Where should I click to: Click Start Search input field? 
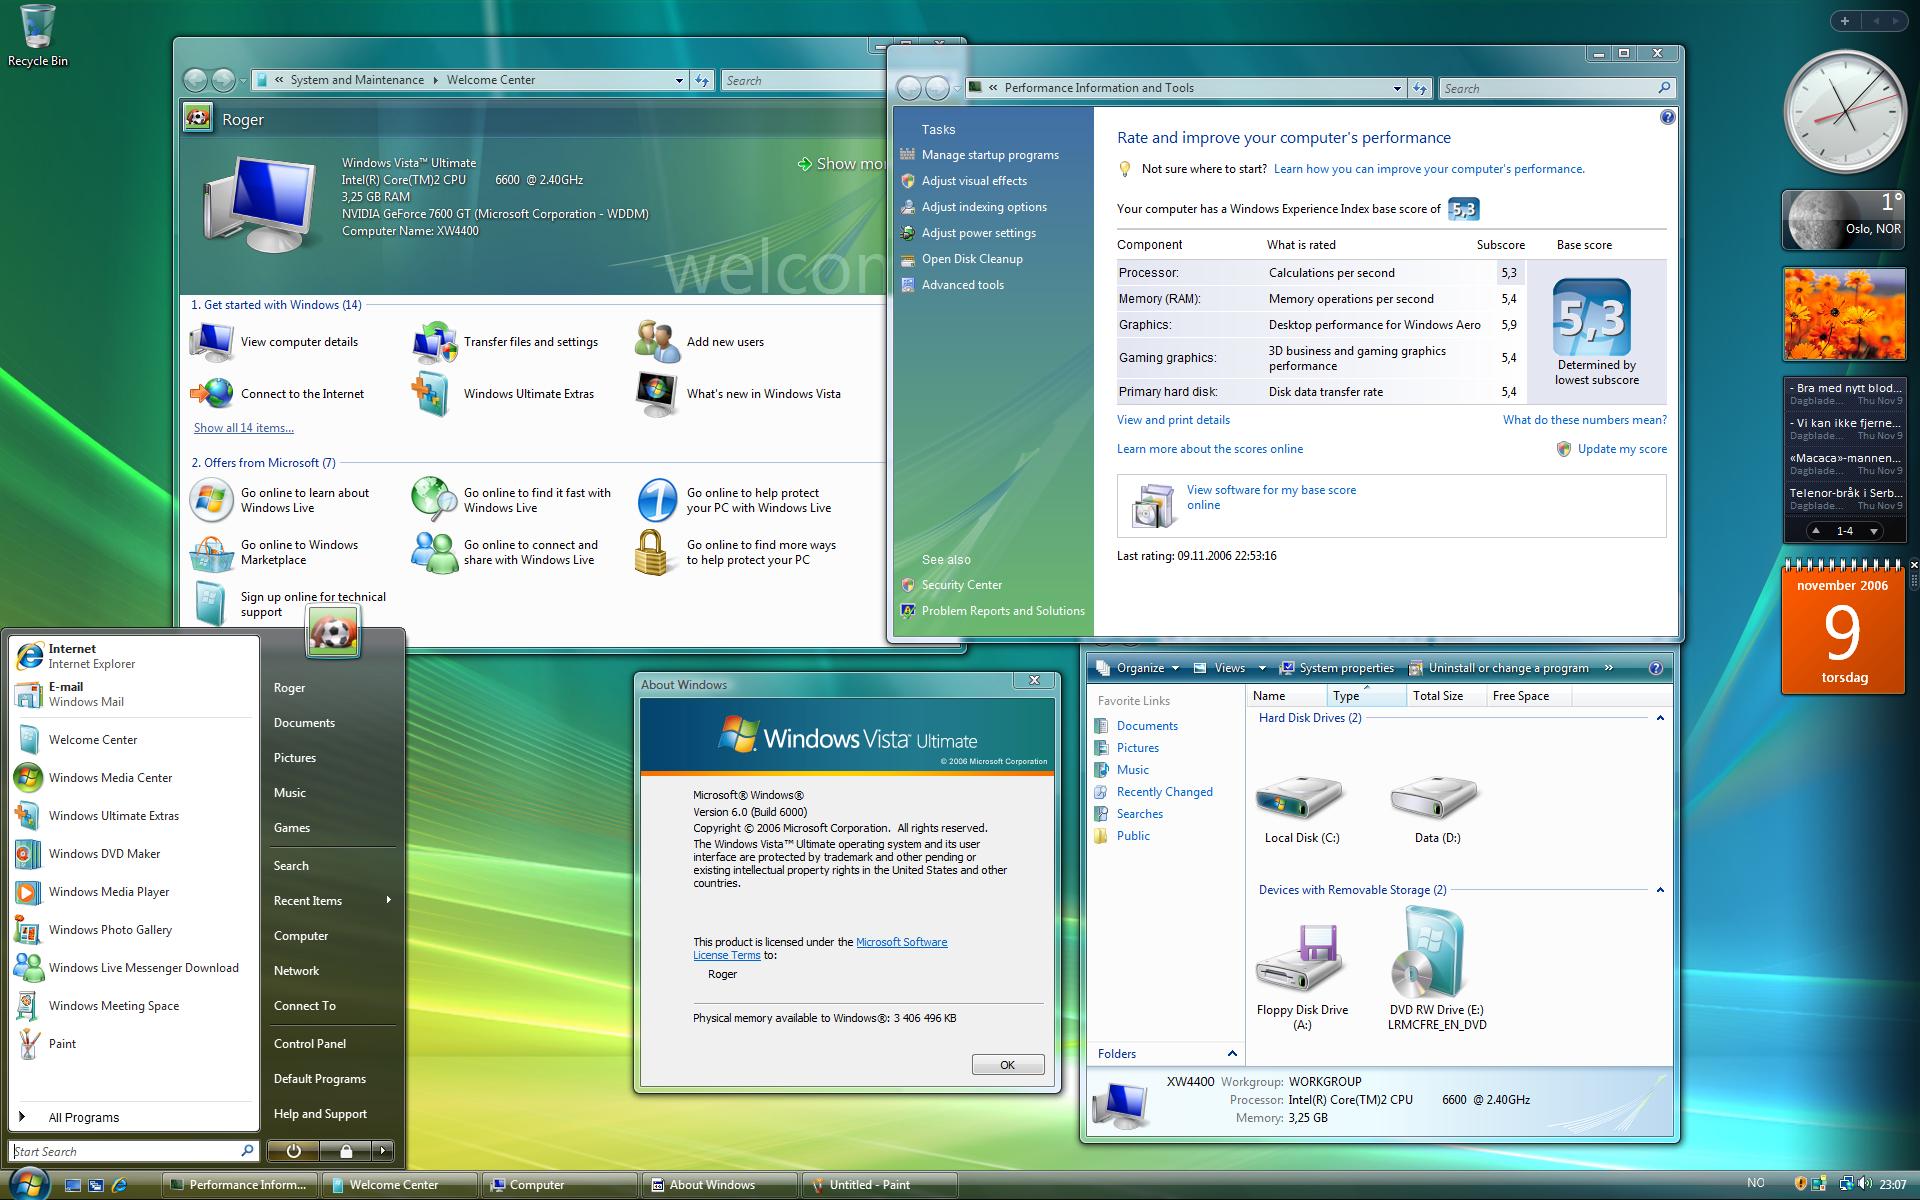[134, 1151]
